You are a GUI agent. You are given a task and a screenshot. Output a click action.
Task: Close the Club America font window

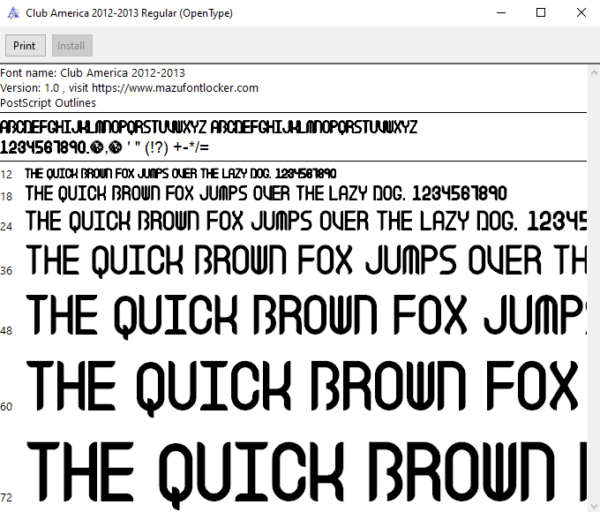pyautogui.click(x=581, y=13)
